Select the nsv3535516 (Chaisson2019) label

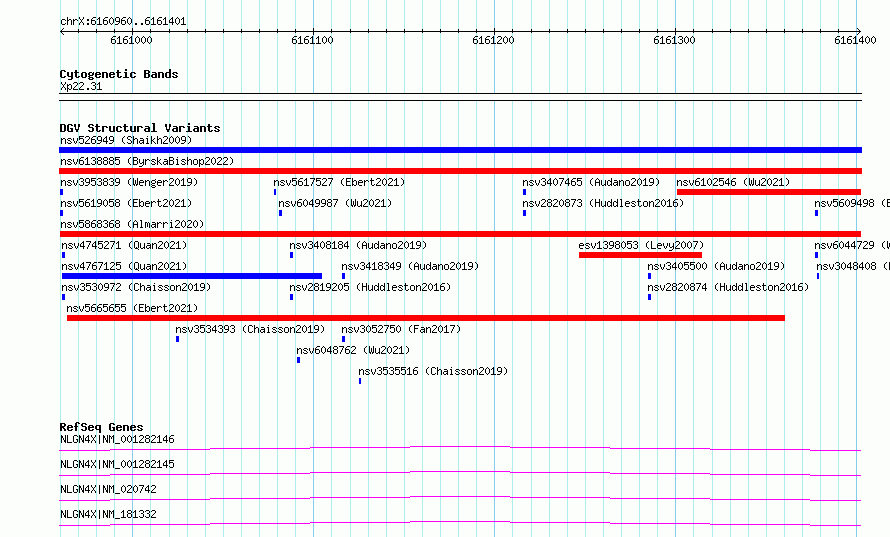(x=433, y=371)
